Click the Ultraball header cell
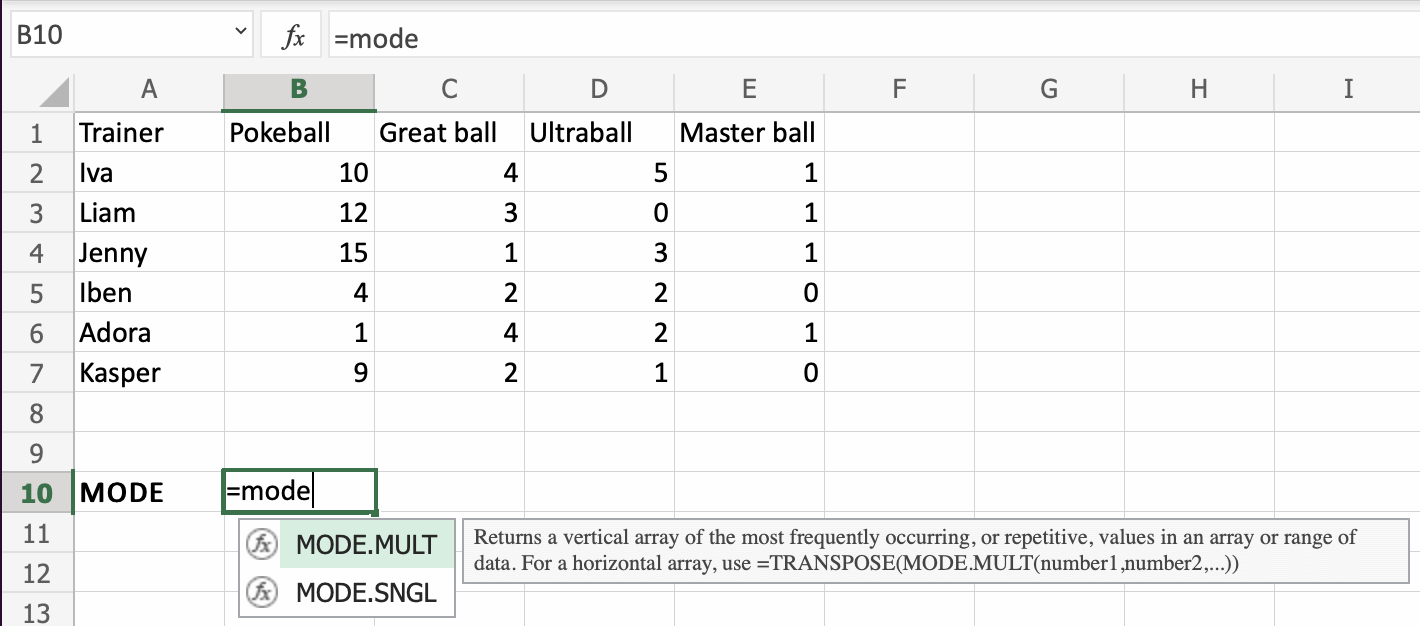This screenshot has height=626, width=1420. [599, 133]
